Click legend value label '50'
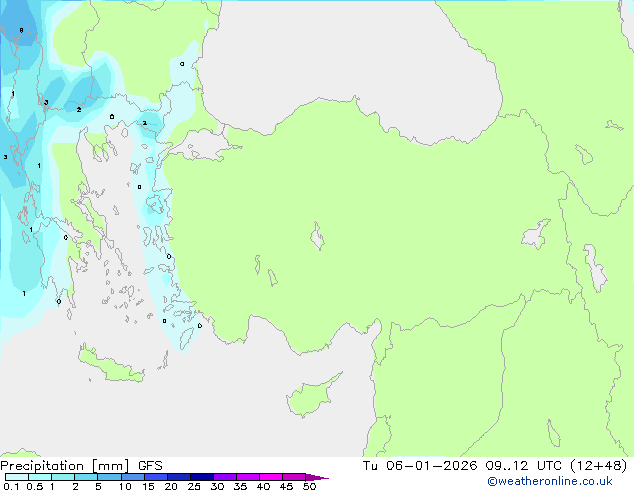634x490 pixels. click(x=309, y=486)
